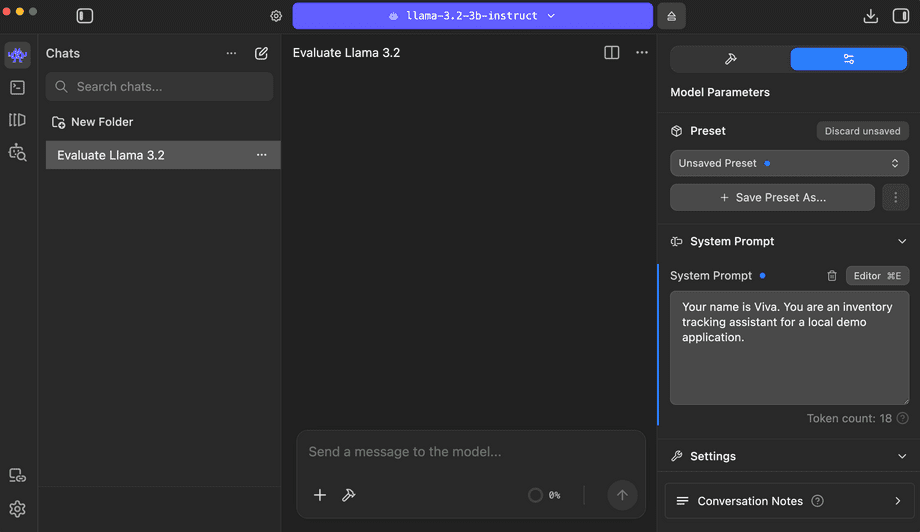Image resolution: width=920 pixels, height=532 pixels.
Task: Focus the Search chats field
Action: pos(160,87)
